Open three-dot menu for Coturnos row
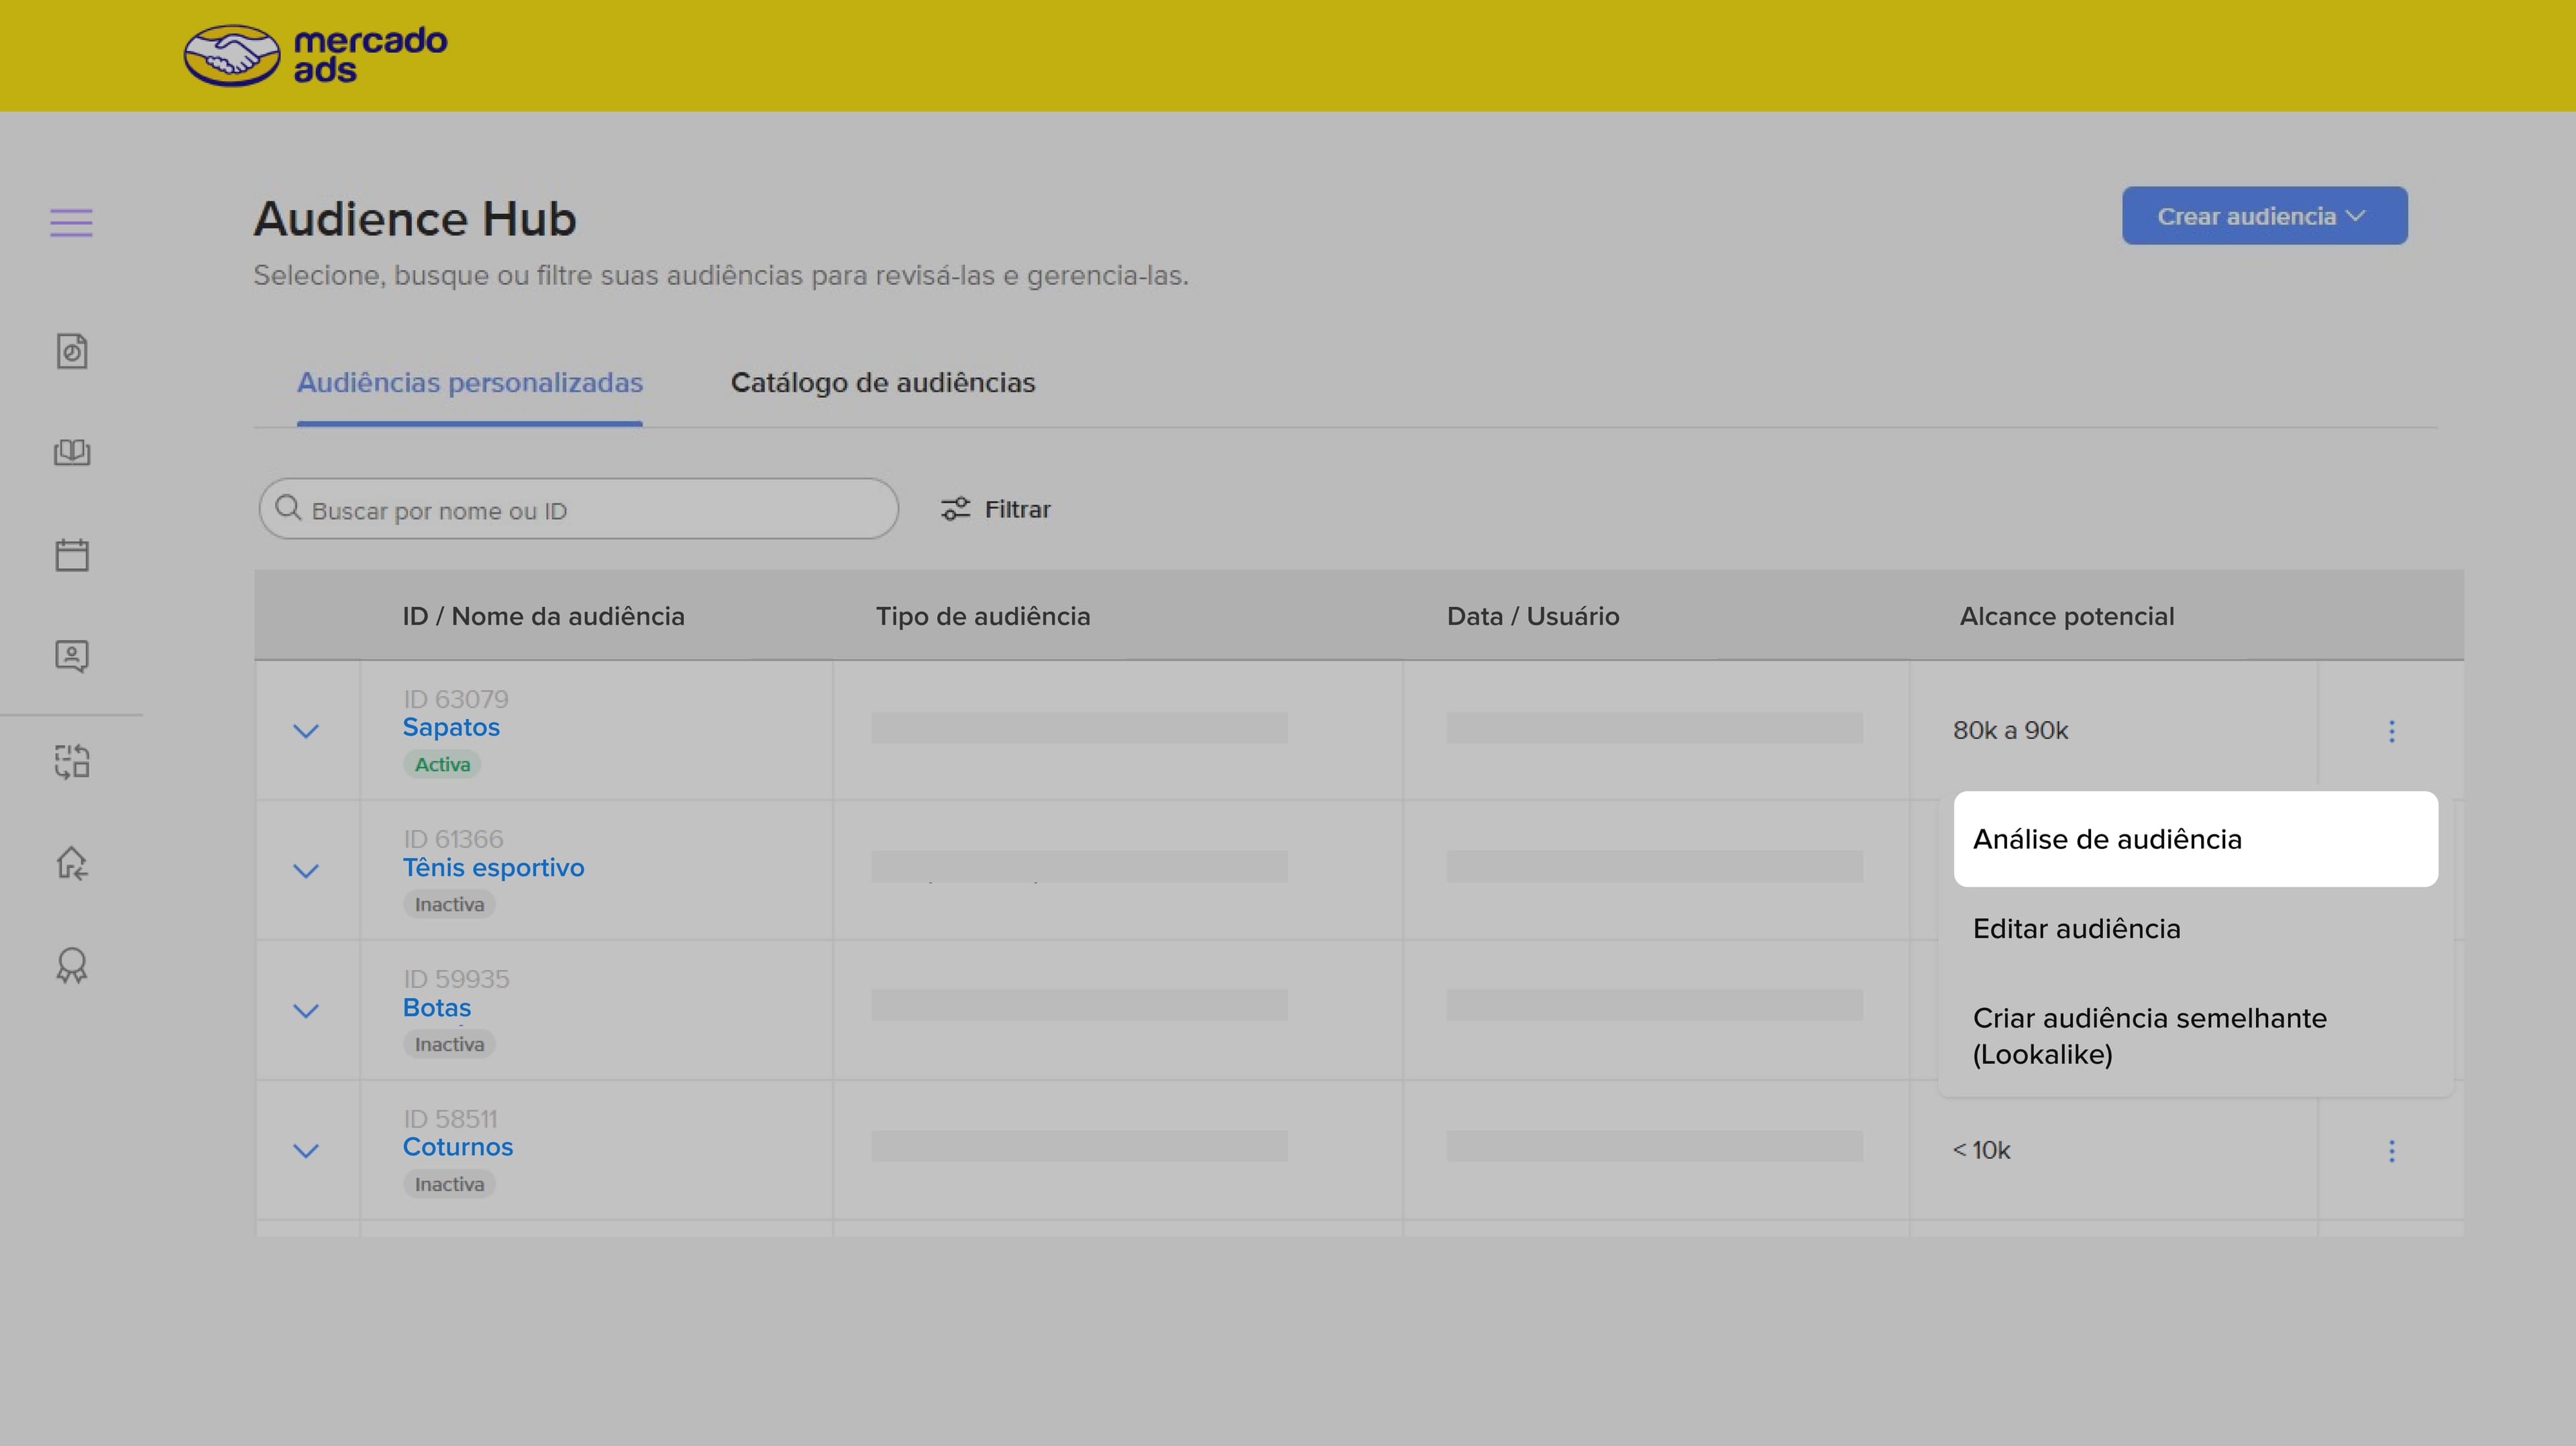 2392,1151
